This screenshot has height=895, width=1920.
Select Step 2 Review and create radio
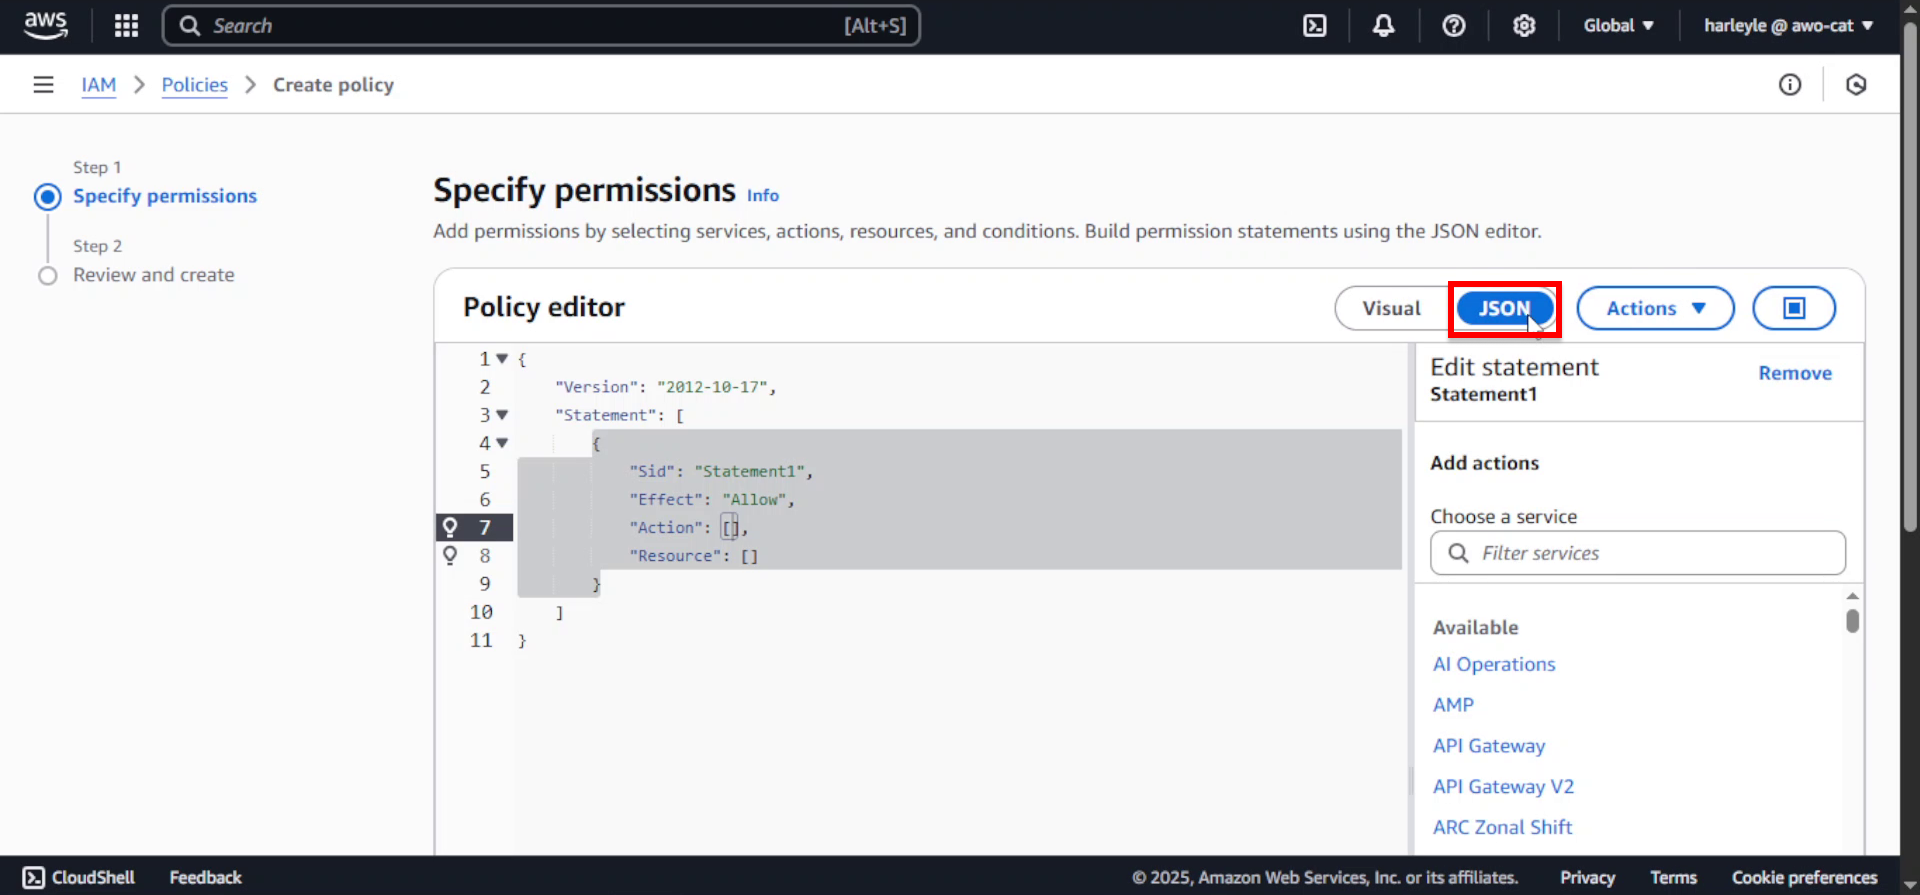[47, 275]
